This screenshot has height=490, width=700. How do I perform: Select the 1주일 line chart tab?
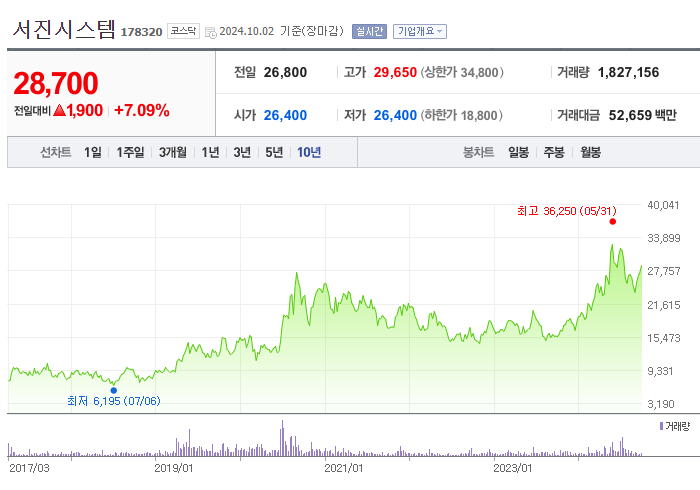pos(130,152)
